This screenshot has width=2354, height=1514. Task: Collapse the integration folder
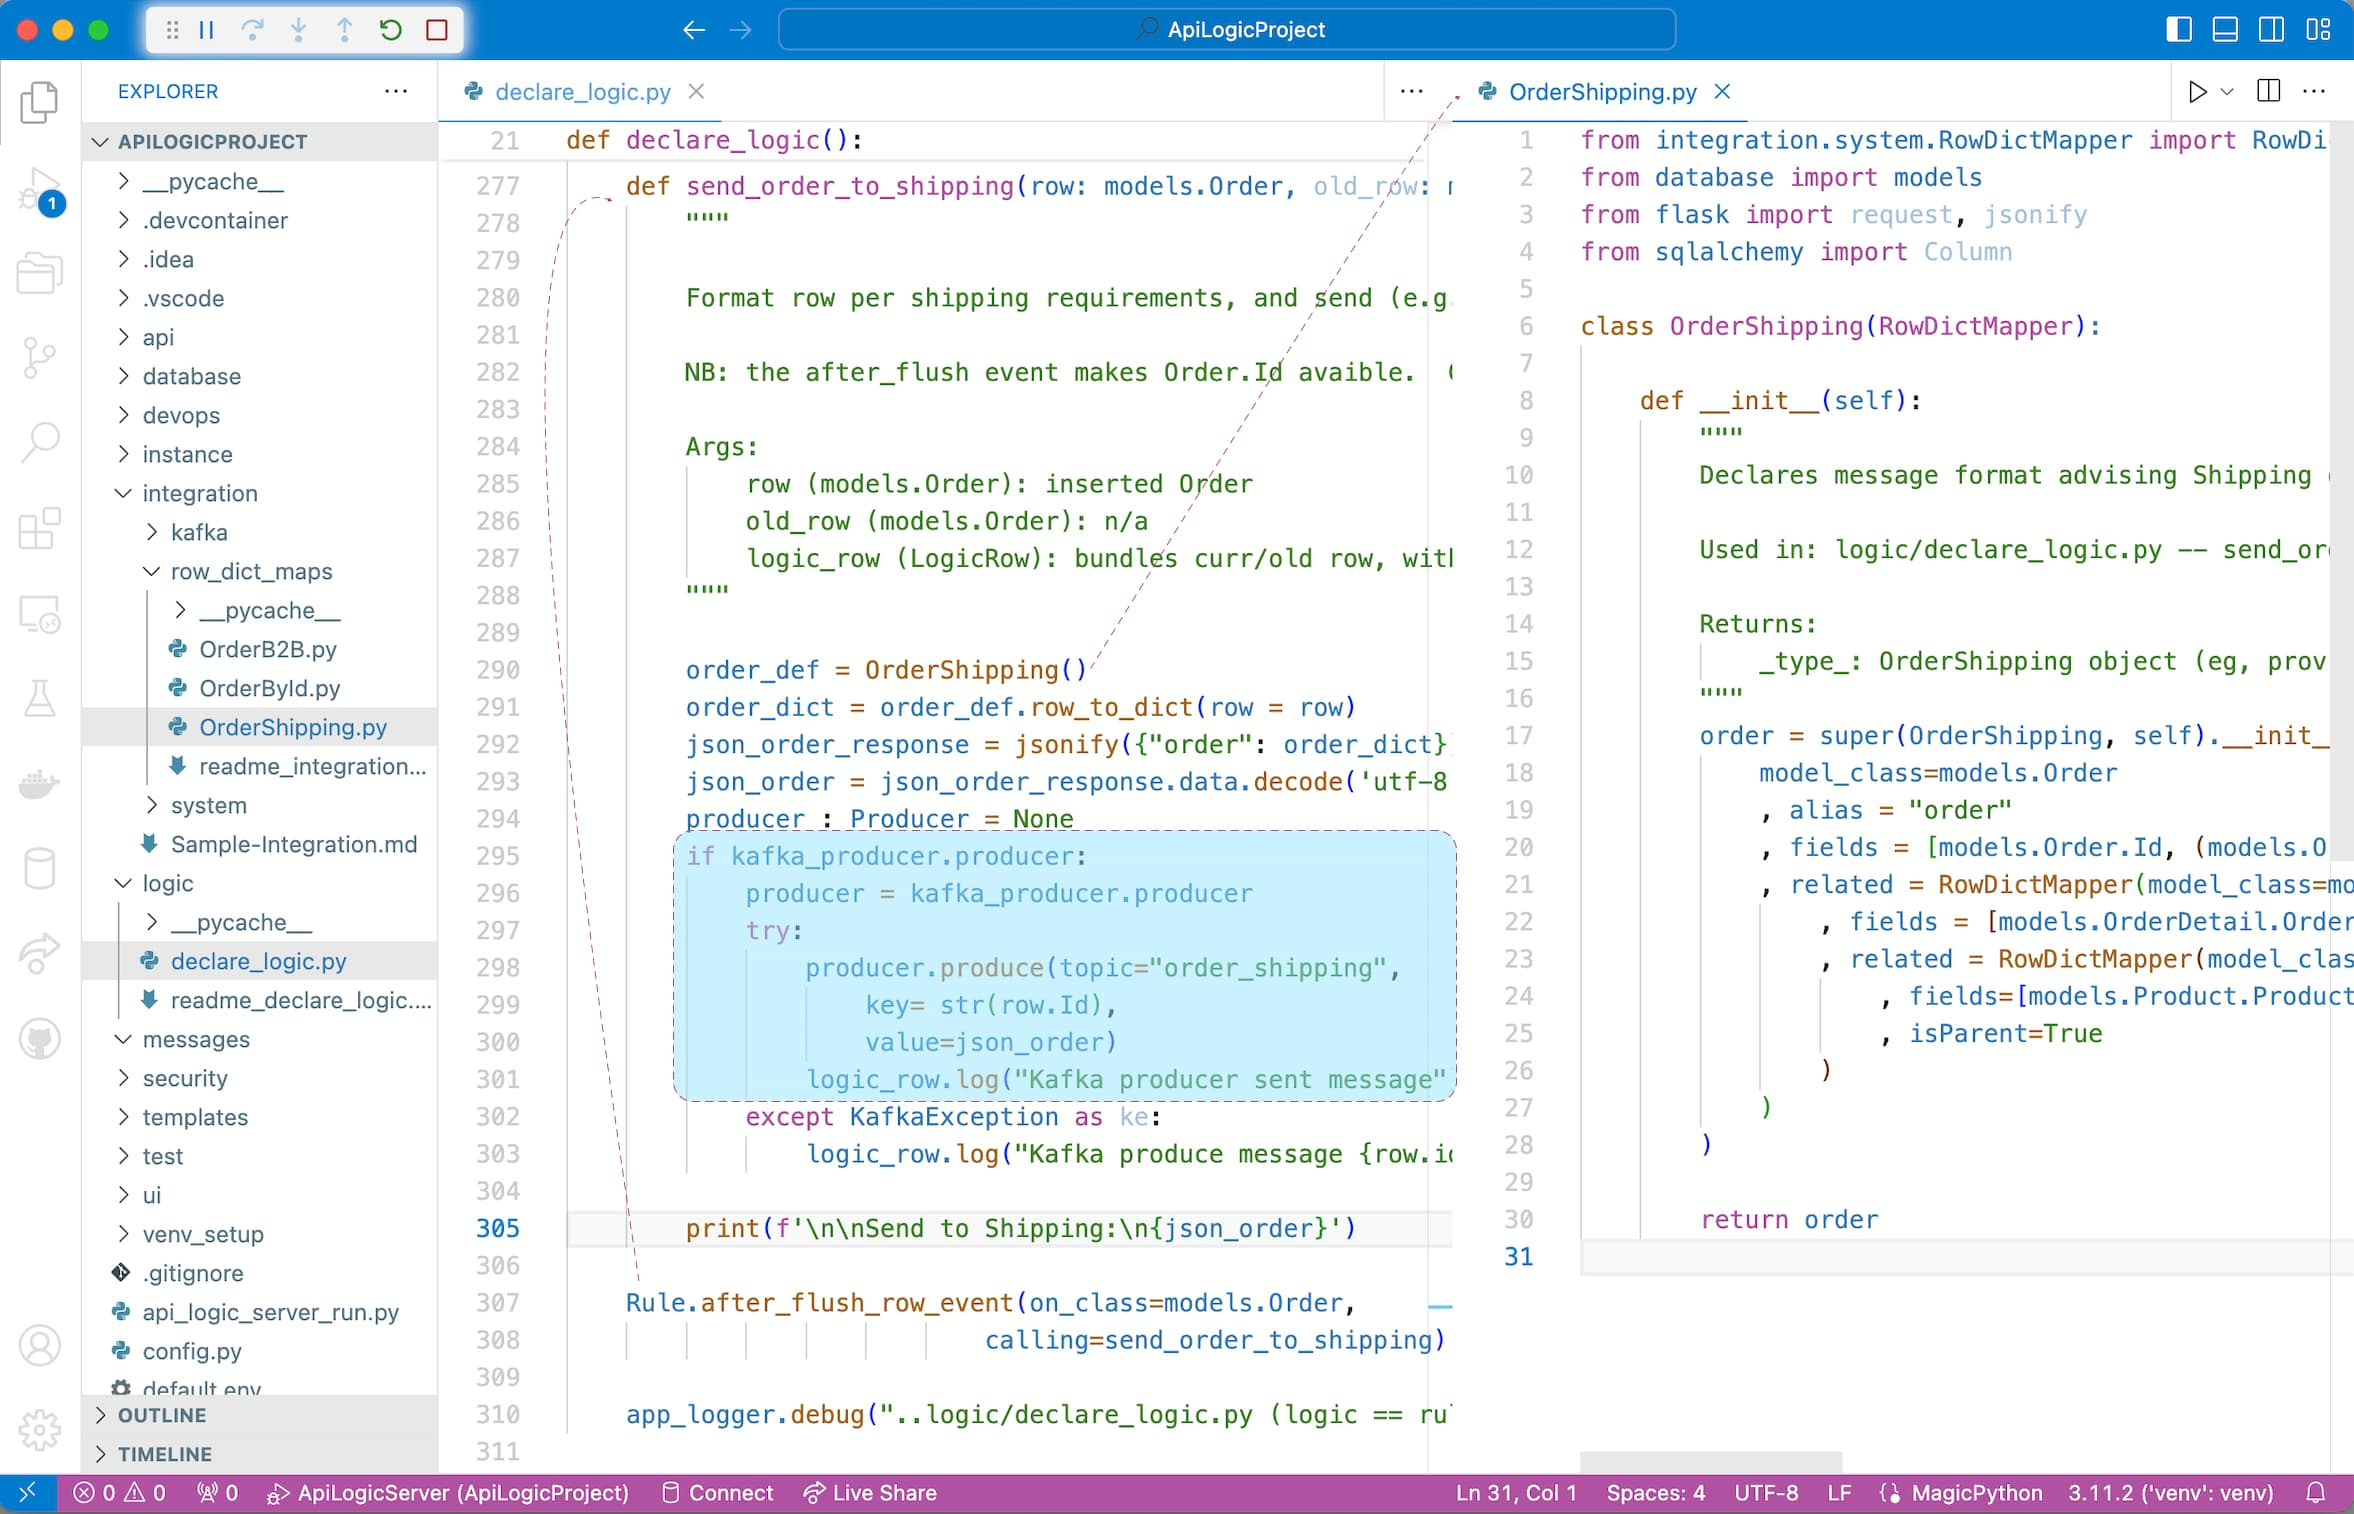(x=260, y=494)
